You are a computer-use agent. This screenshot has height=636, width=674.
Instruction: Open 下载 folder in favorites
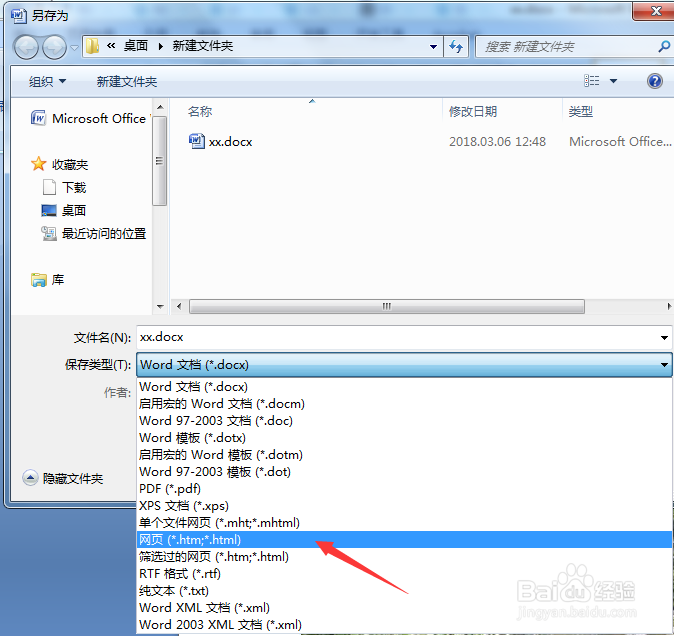(64, 187)
